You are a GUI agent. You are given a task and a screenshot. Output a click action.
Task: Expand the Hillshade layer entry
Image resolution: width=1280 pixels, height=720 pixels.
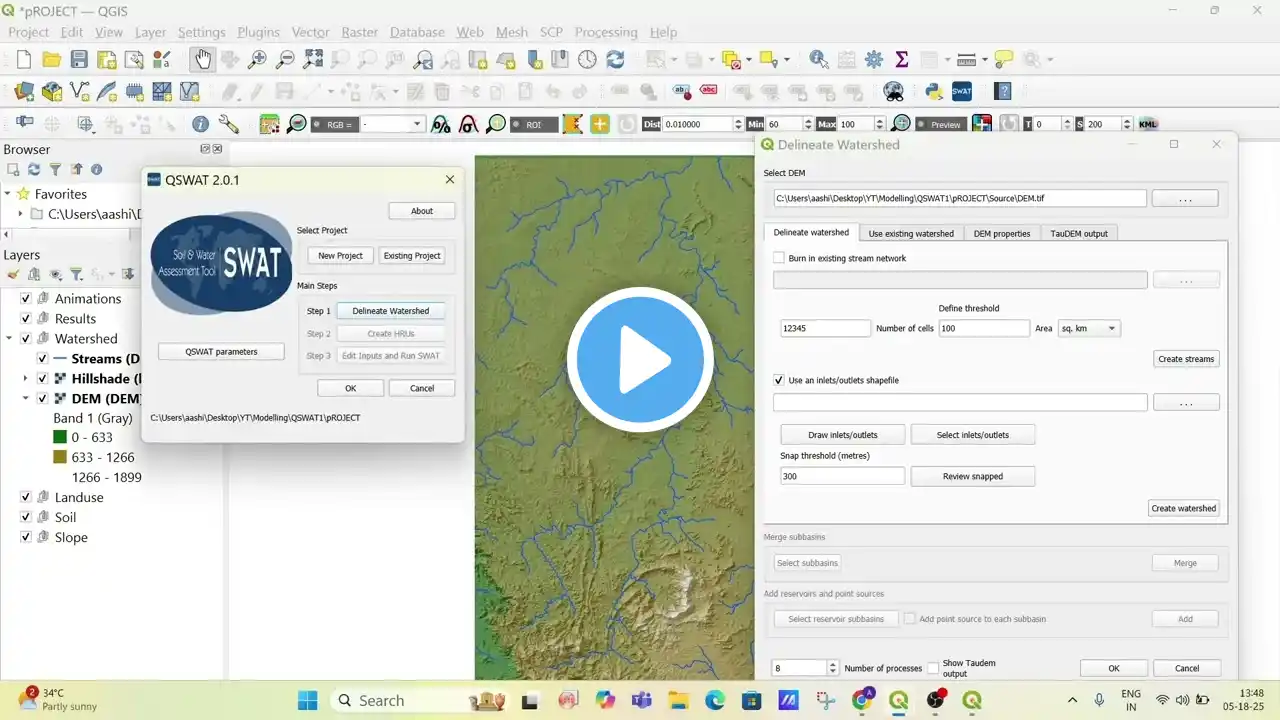point(25,379)
